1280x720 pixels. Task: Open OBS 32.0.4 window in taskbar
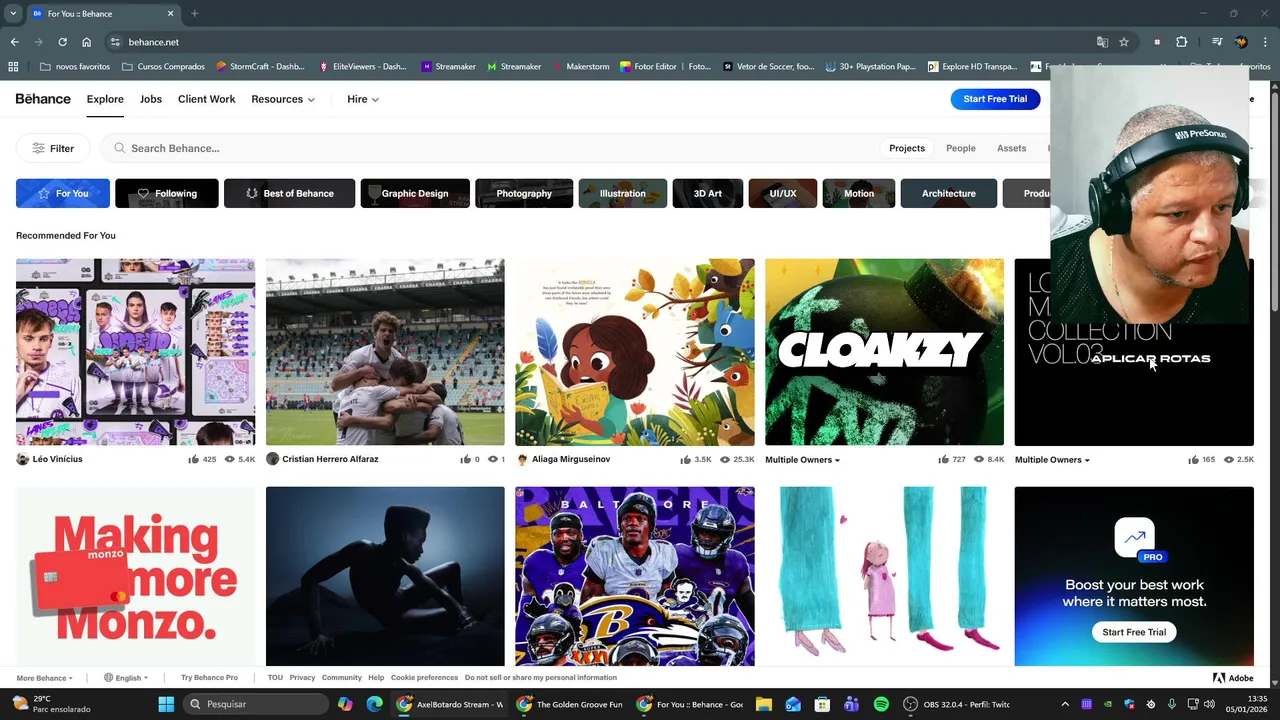tap(958, 704)
